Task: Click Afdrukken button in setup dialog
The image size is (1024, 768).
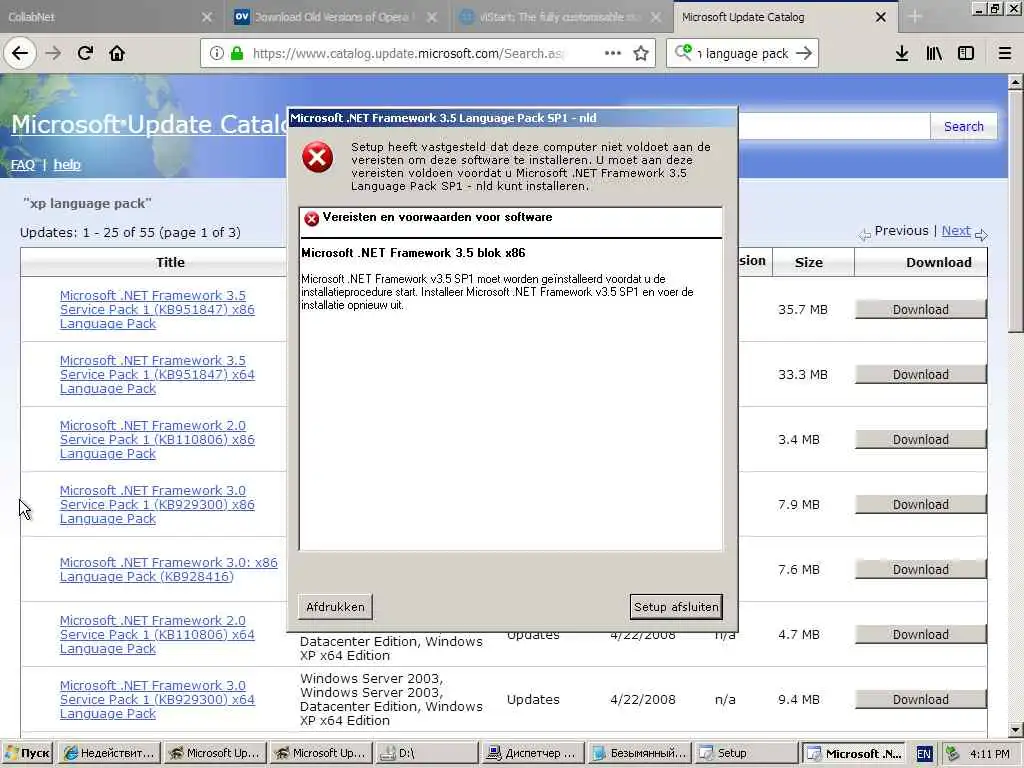Action: (335, 607)
